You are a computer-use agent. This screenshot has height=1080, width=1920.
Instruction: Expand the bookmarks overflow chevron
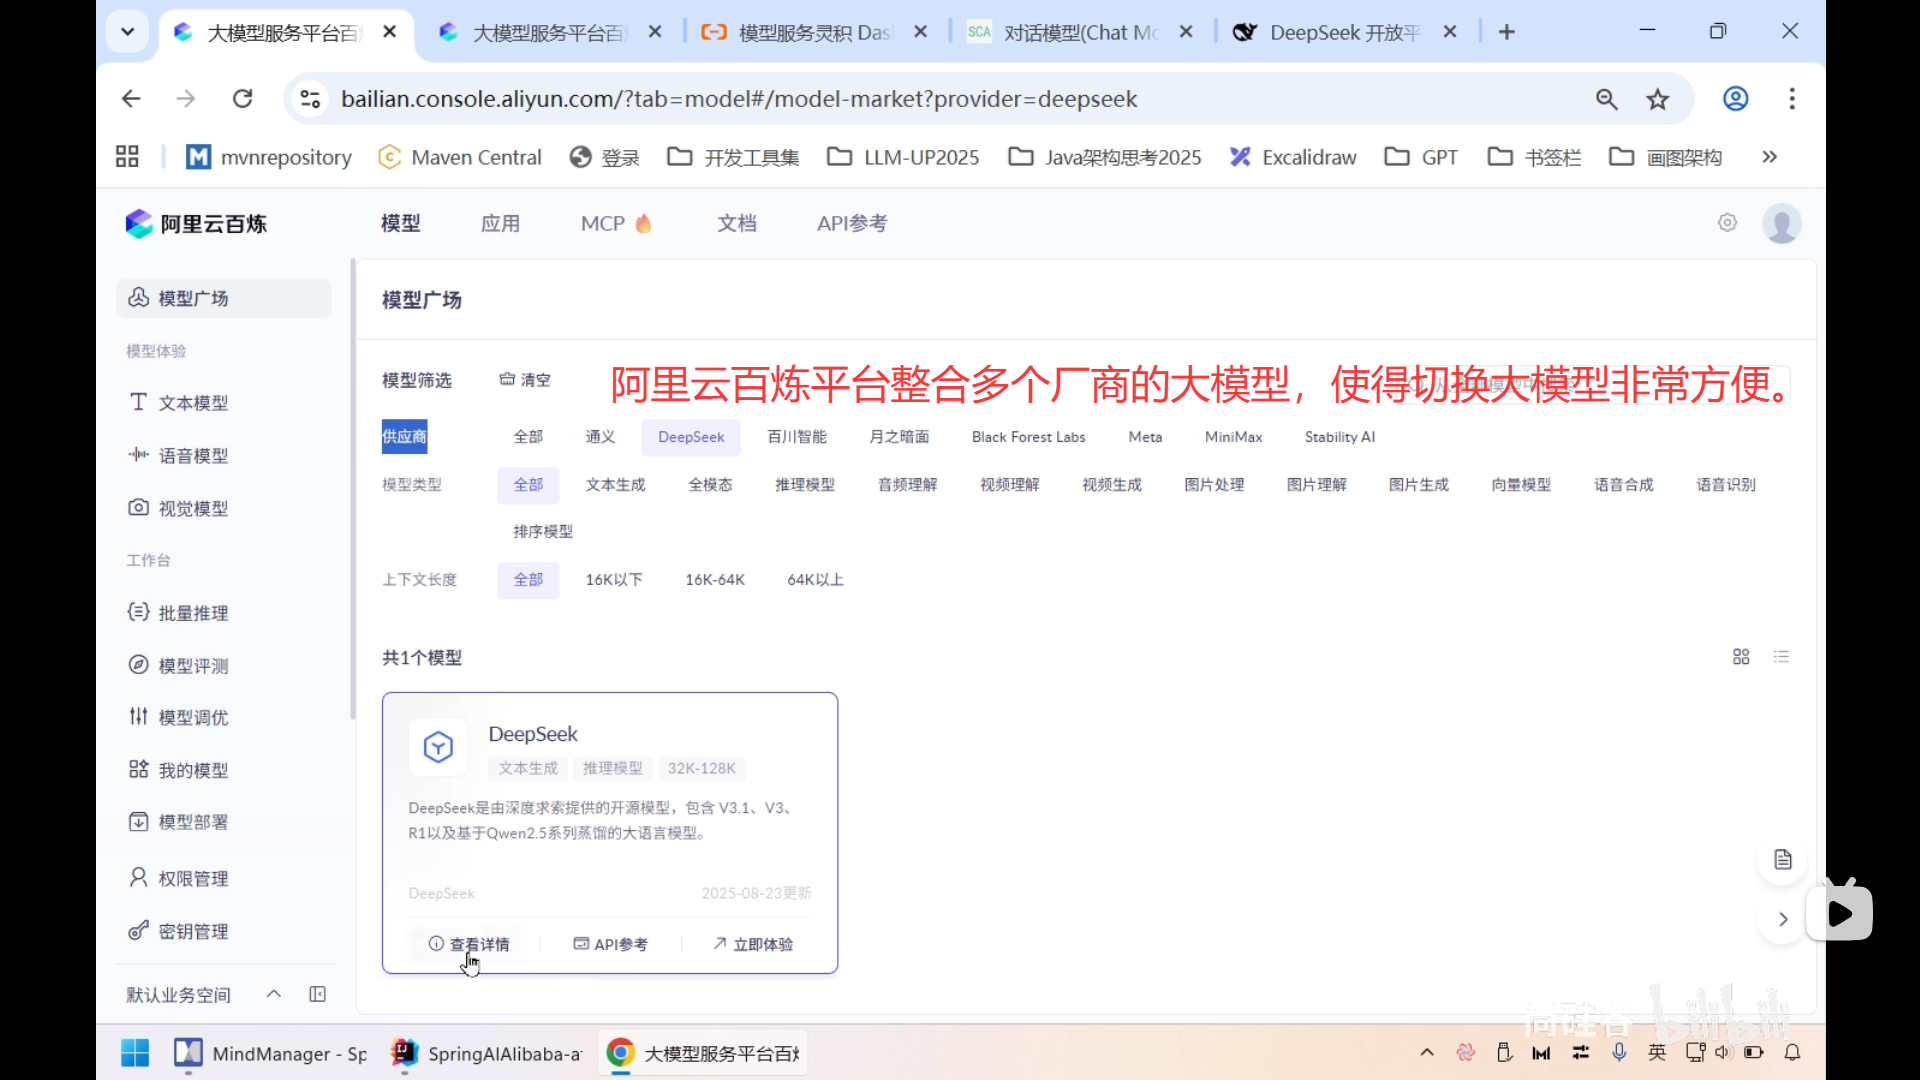(1769, 156)
